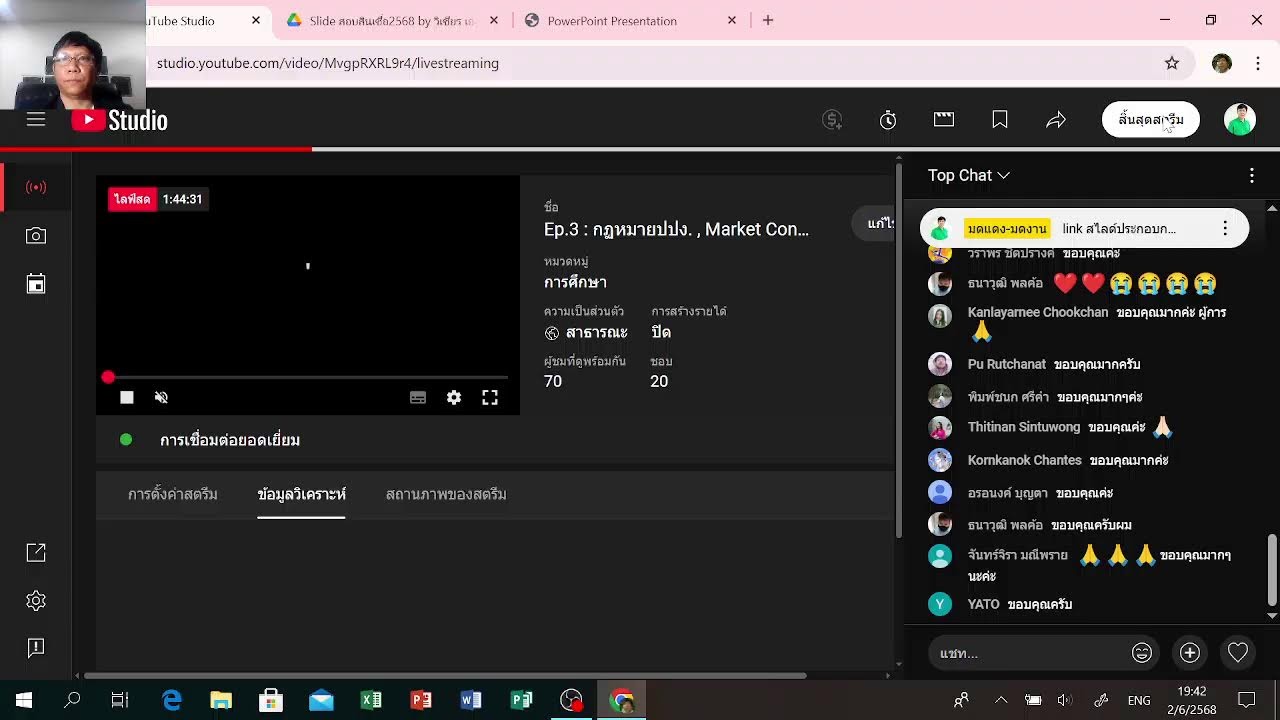1280x720 pixels.
Task: Toggle captions in the preview player
Action: point(418,398)
